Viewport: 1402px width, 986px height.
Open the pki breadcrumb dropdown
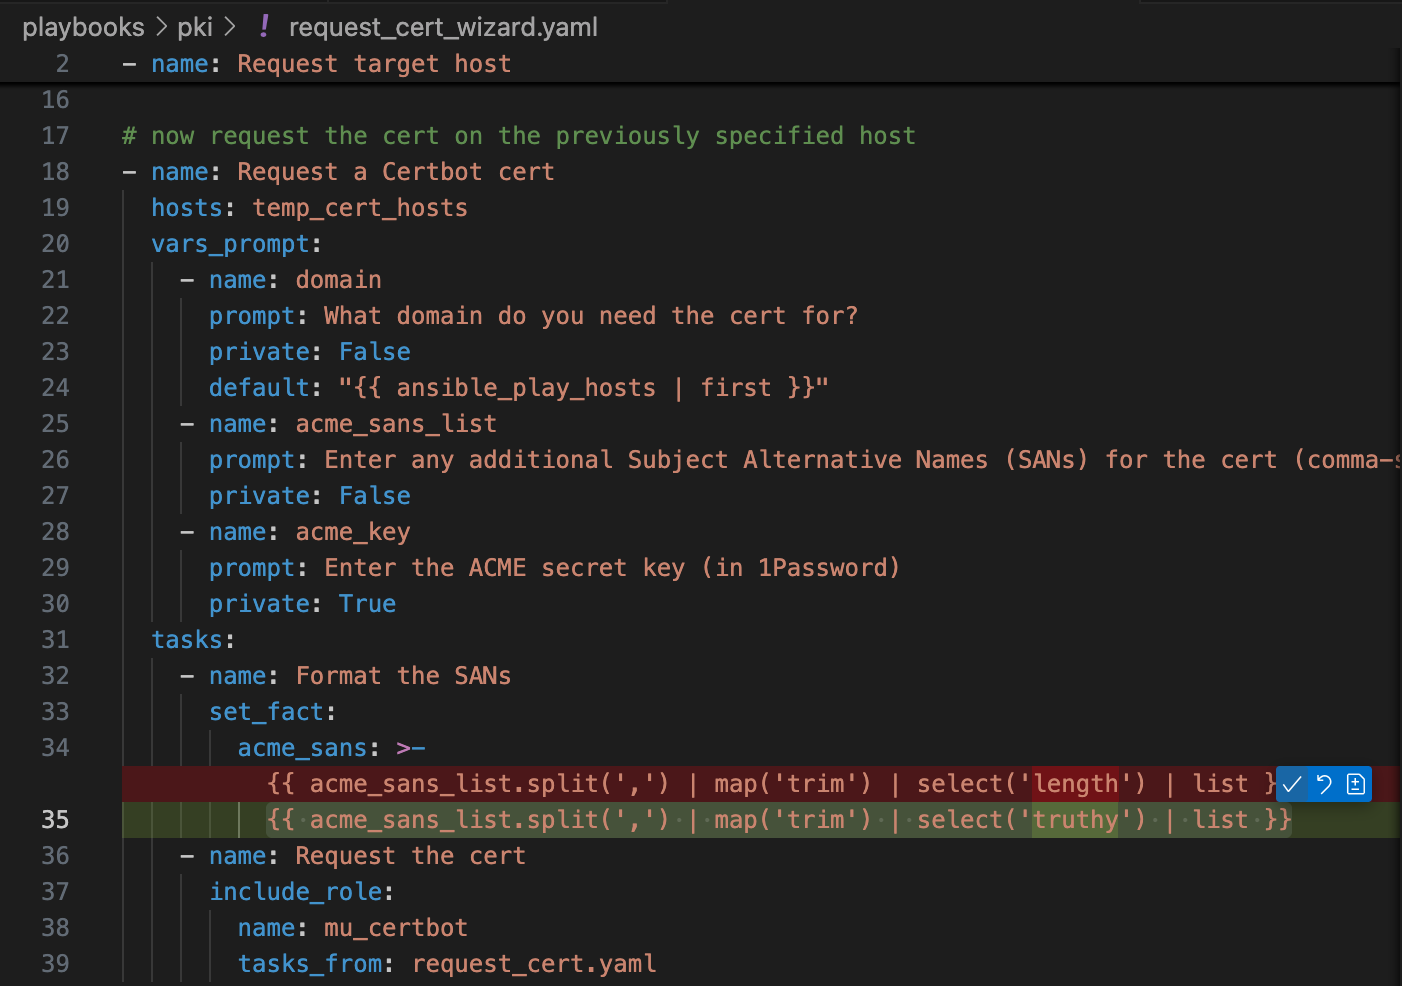[195, 27]
